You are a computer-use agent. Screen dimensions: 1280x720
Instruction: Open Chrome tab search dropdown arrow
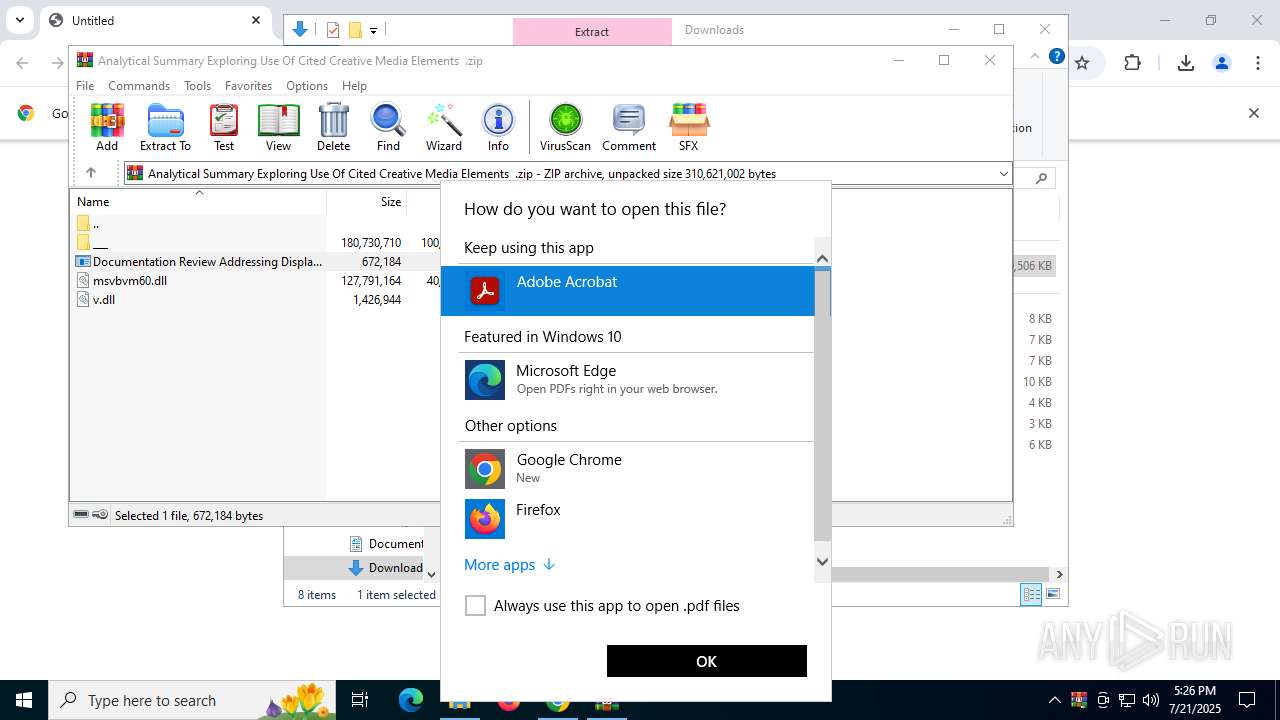20,20
